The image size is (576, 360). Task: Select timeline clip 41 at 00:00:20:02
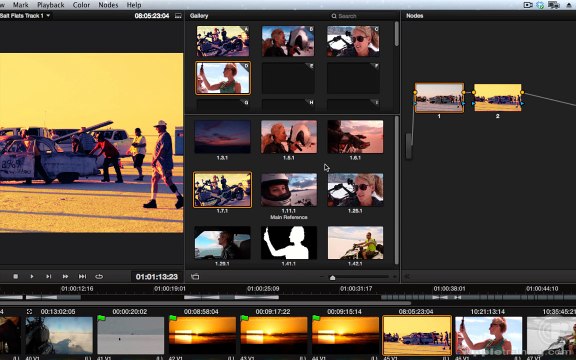pos(130,335)
